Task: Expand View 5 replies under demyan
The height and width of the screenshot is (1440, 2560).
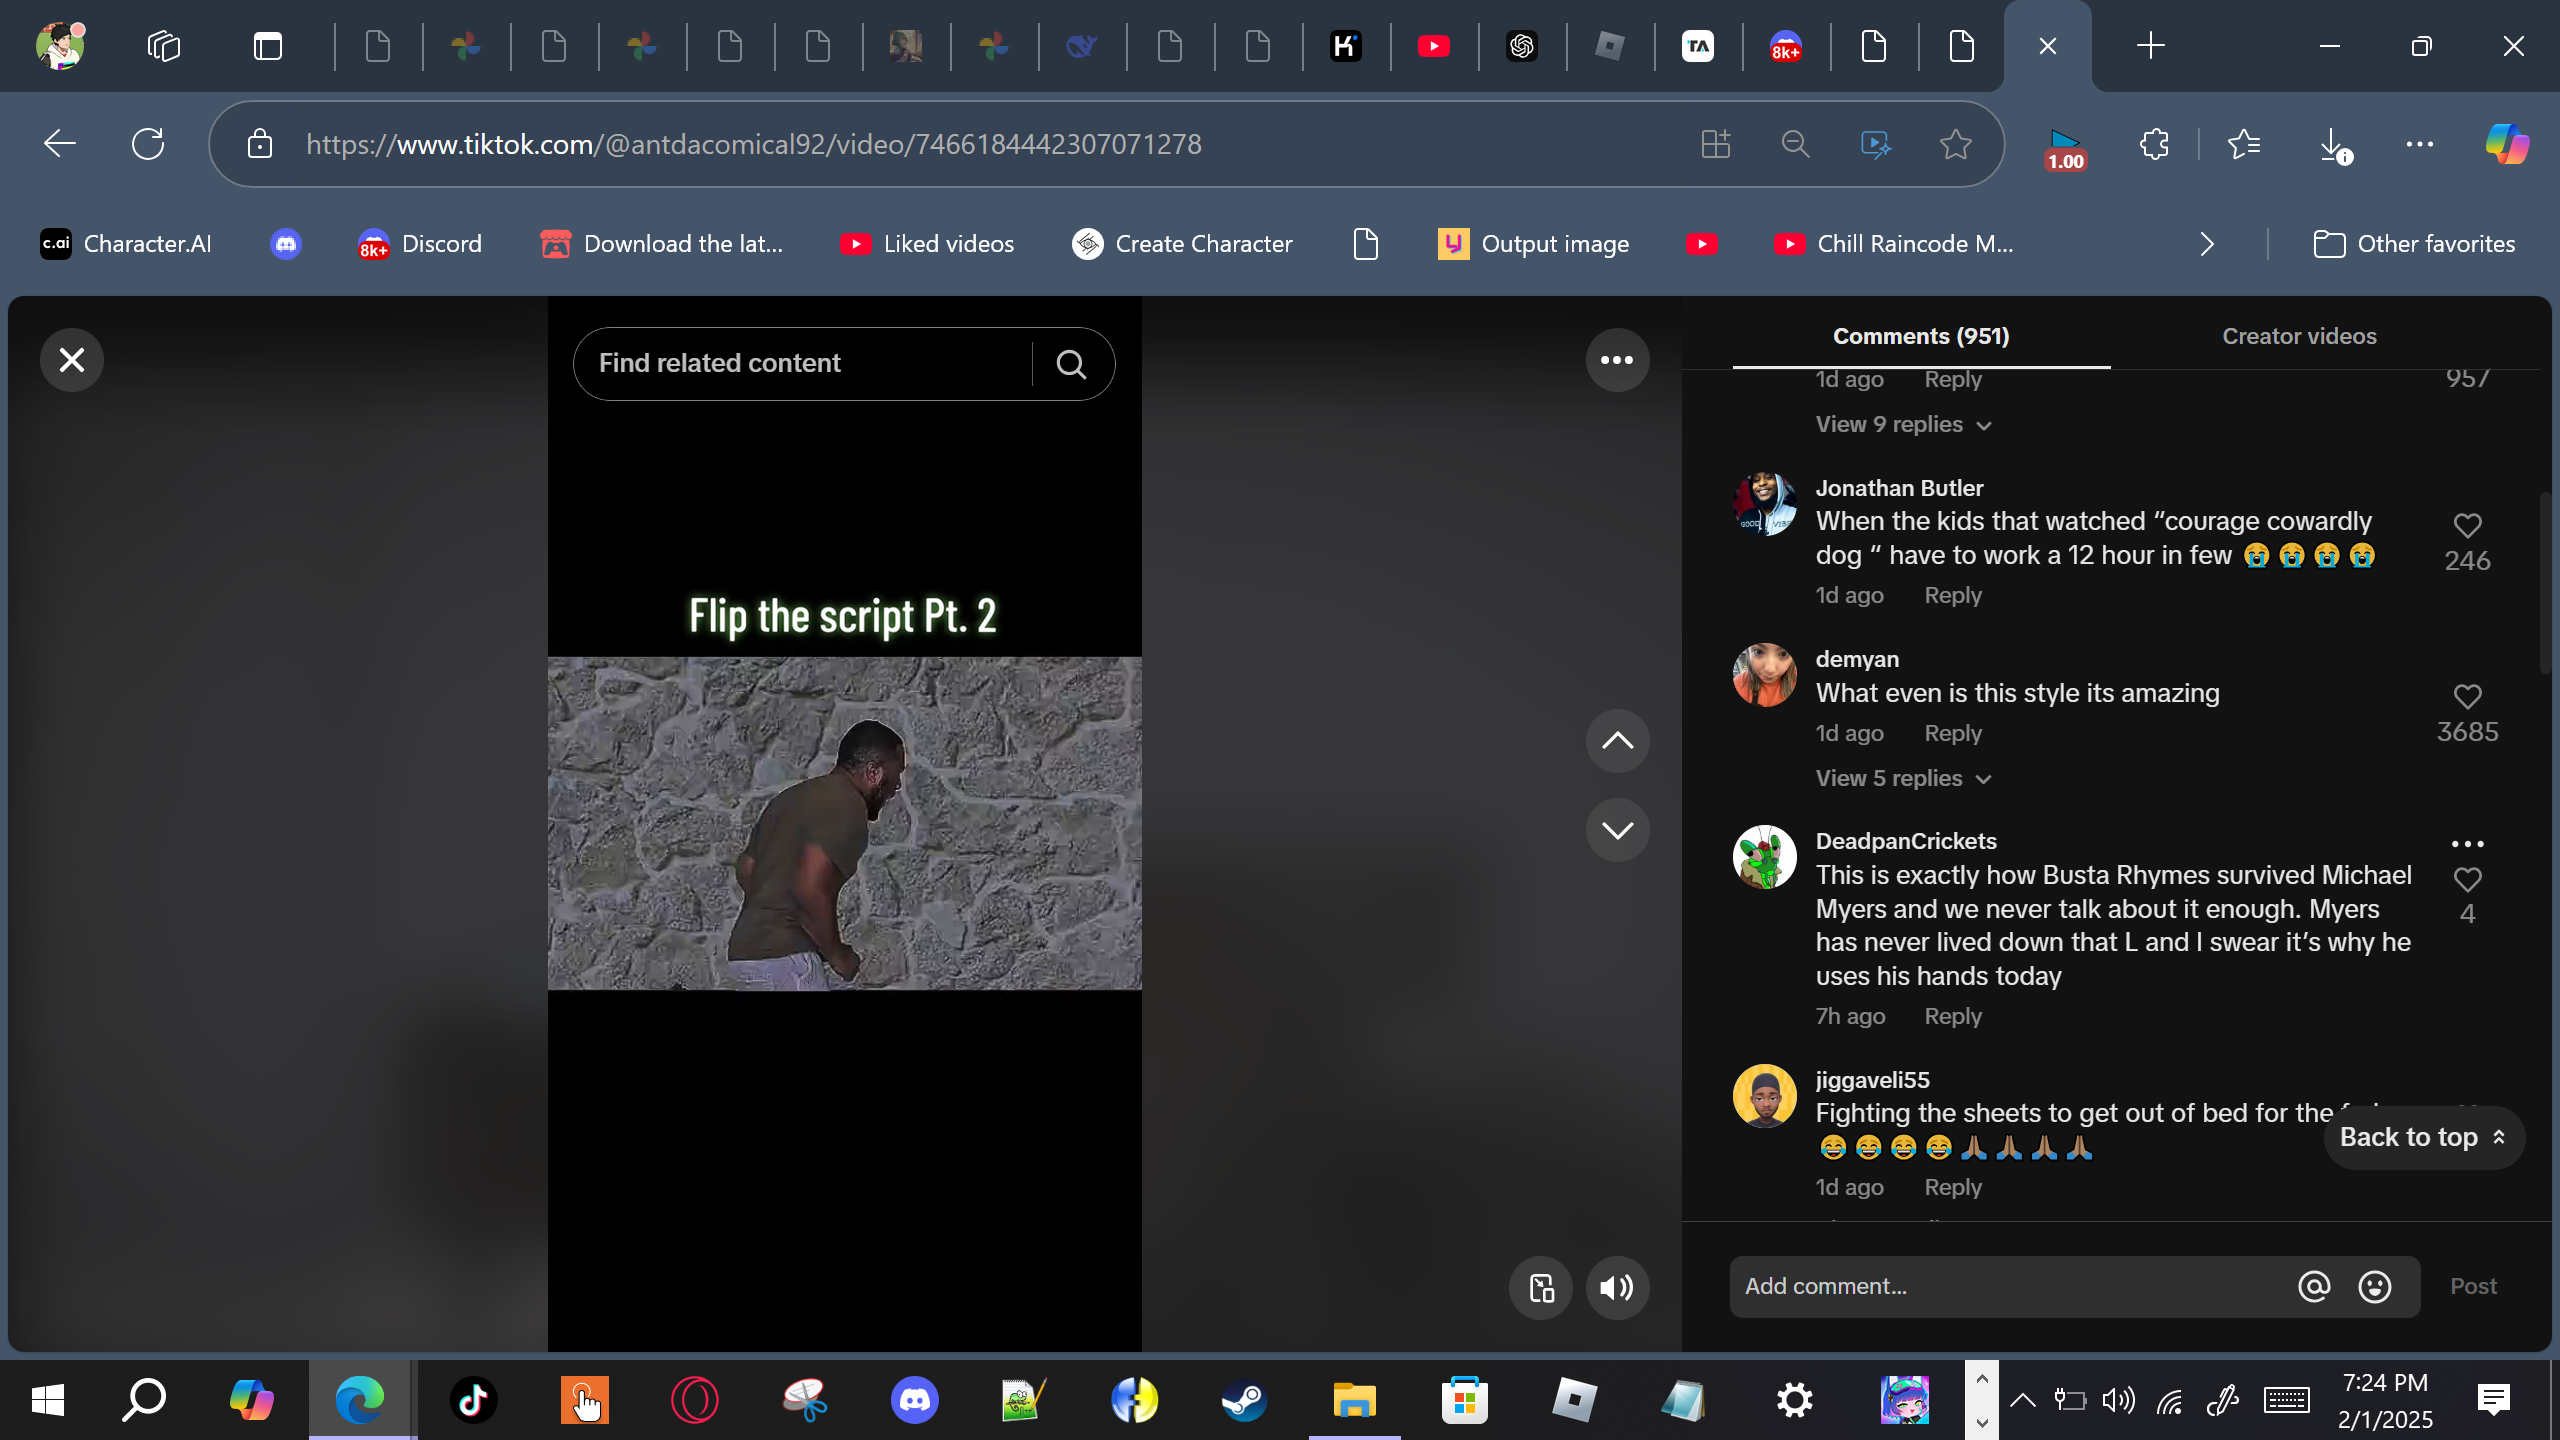Action: 1902,779
